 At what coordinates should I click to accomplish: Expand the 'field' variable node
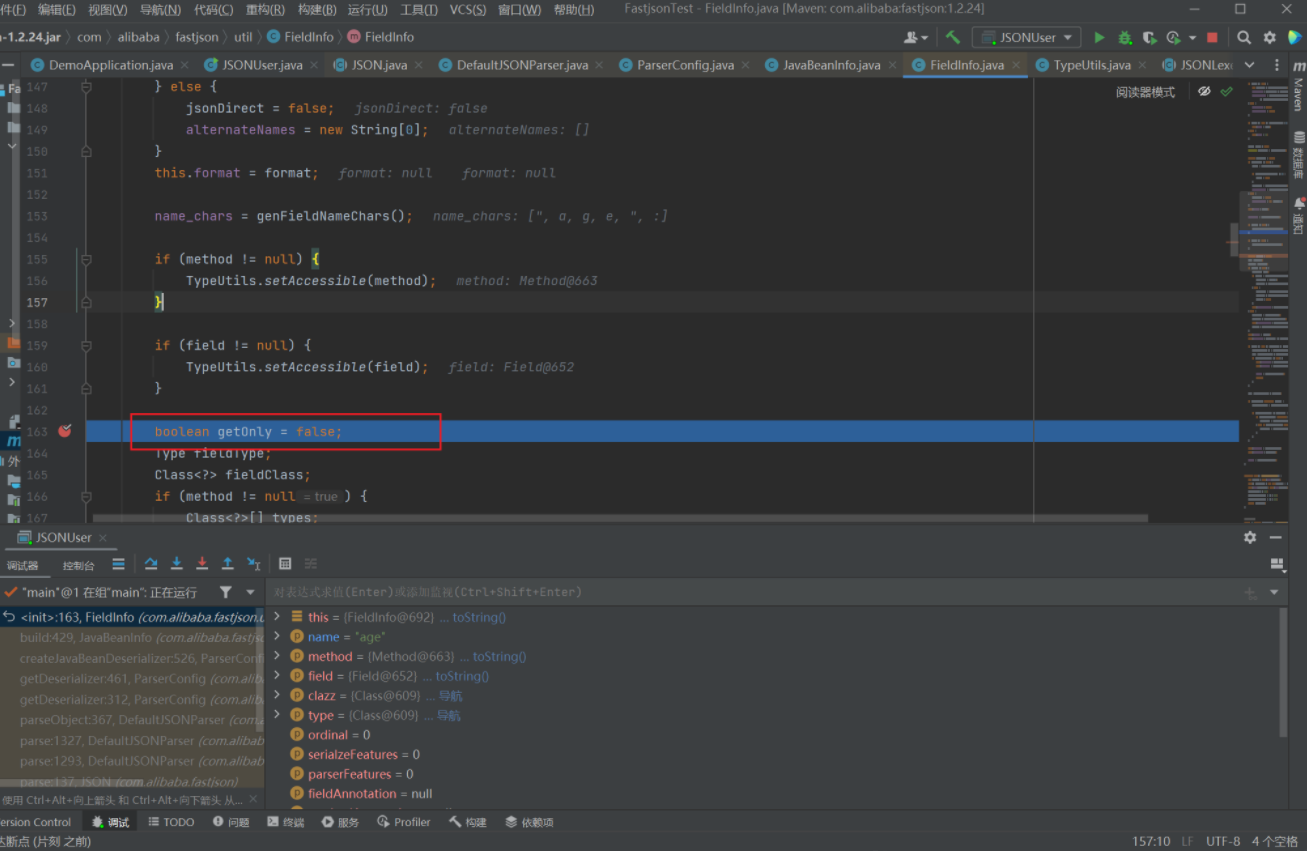point(277,676)
